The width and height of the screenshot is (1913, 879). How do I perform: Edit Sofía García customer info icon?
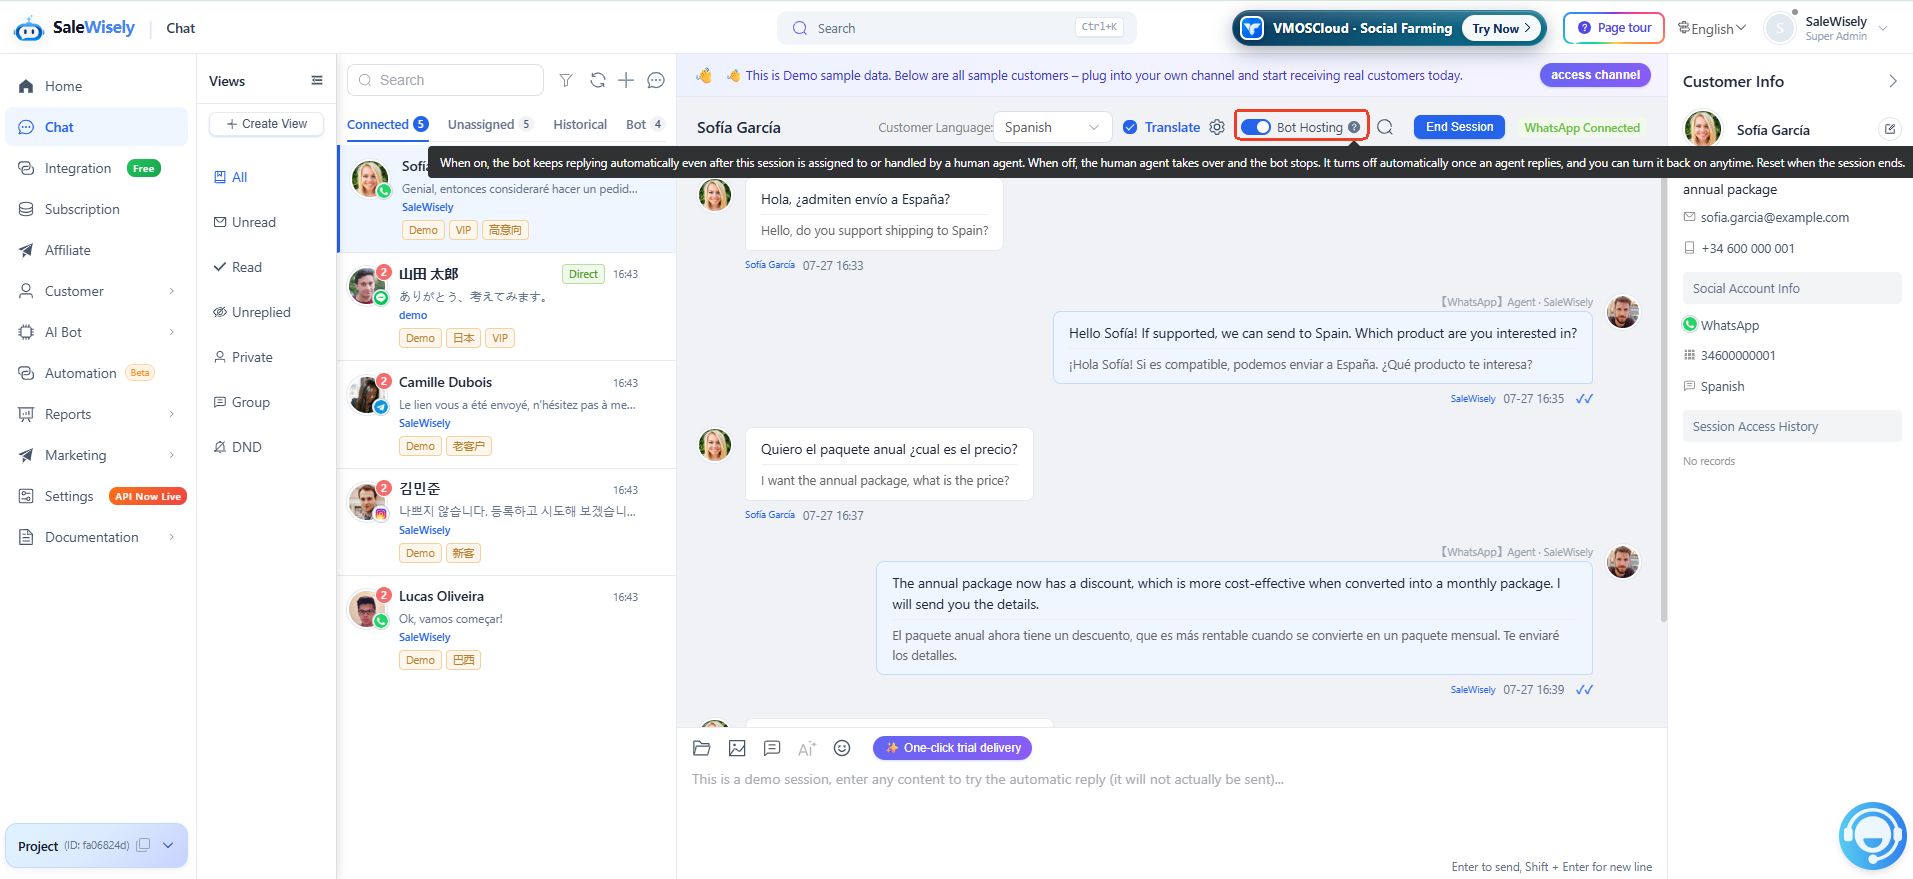coord(1890,129)
